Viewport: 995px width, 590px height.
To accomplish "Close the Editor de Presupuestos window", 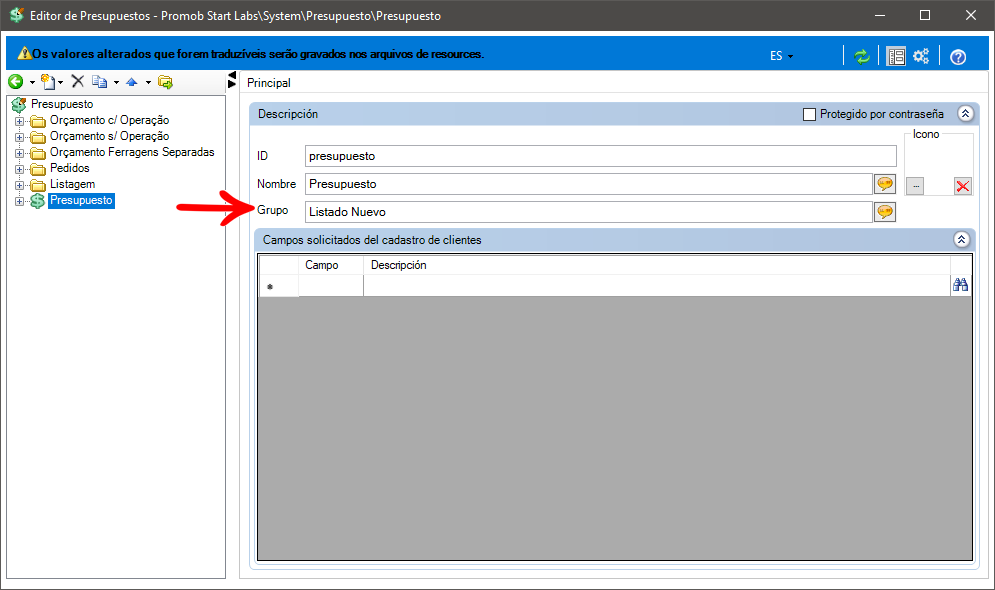I will coord(971,15).
